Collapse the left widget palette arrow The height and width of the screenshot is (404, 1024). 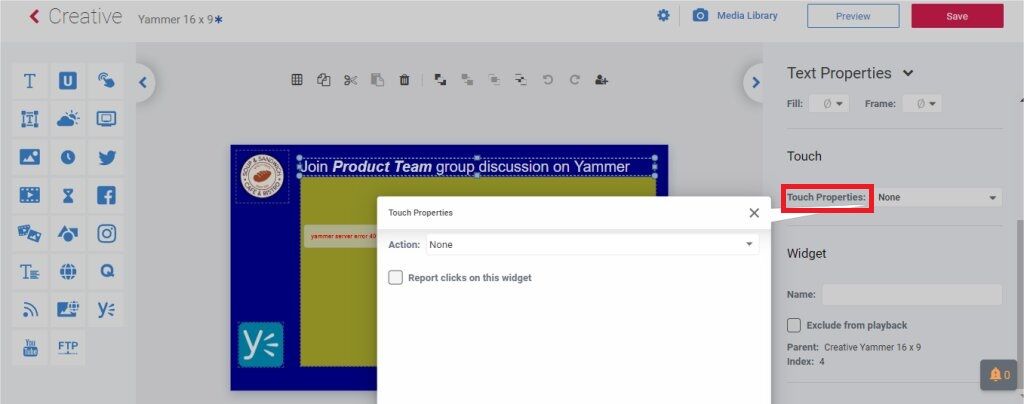coord(143,83)
